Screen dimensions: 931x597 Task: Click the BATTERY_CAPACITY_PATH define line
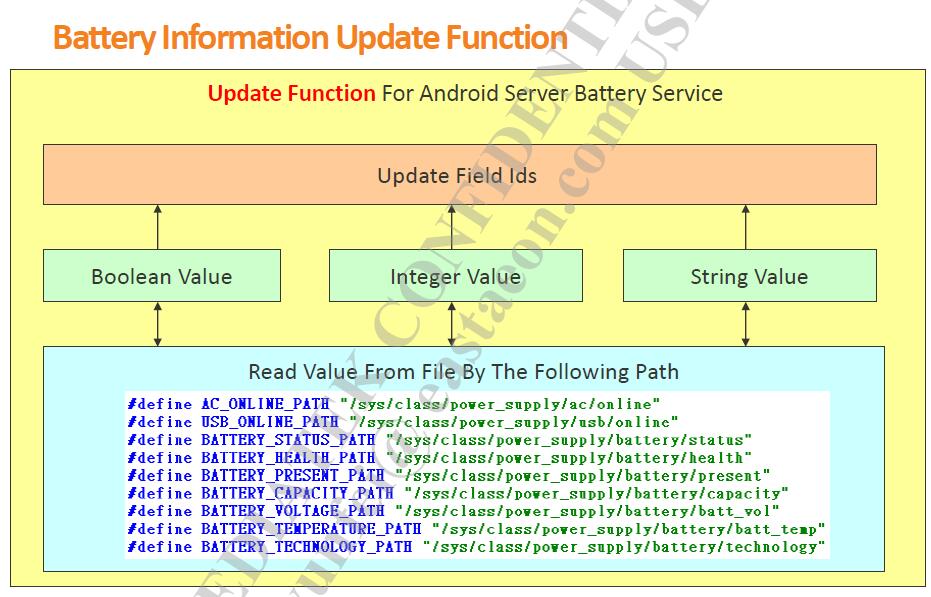458,494
